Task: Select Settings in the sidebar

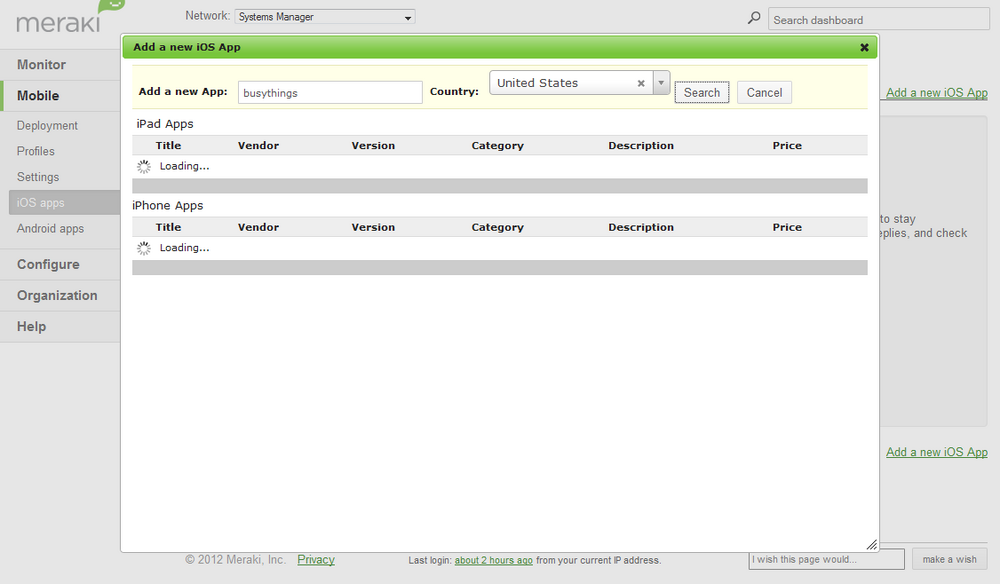Action: pos(38,177)
